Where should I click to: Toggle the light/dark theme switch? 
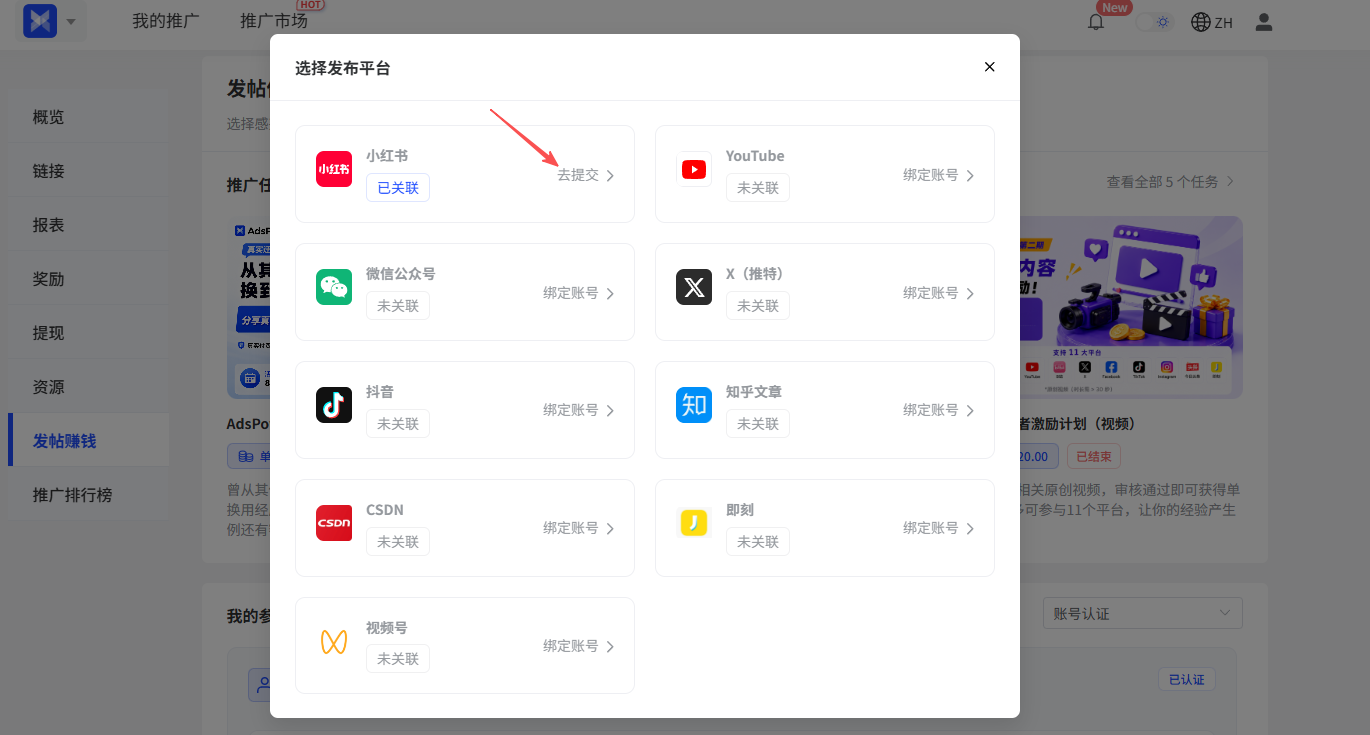pyautogui.click(x=1155, y=22)
